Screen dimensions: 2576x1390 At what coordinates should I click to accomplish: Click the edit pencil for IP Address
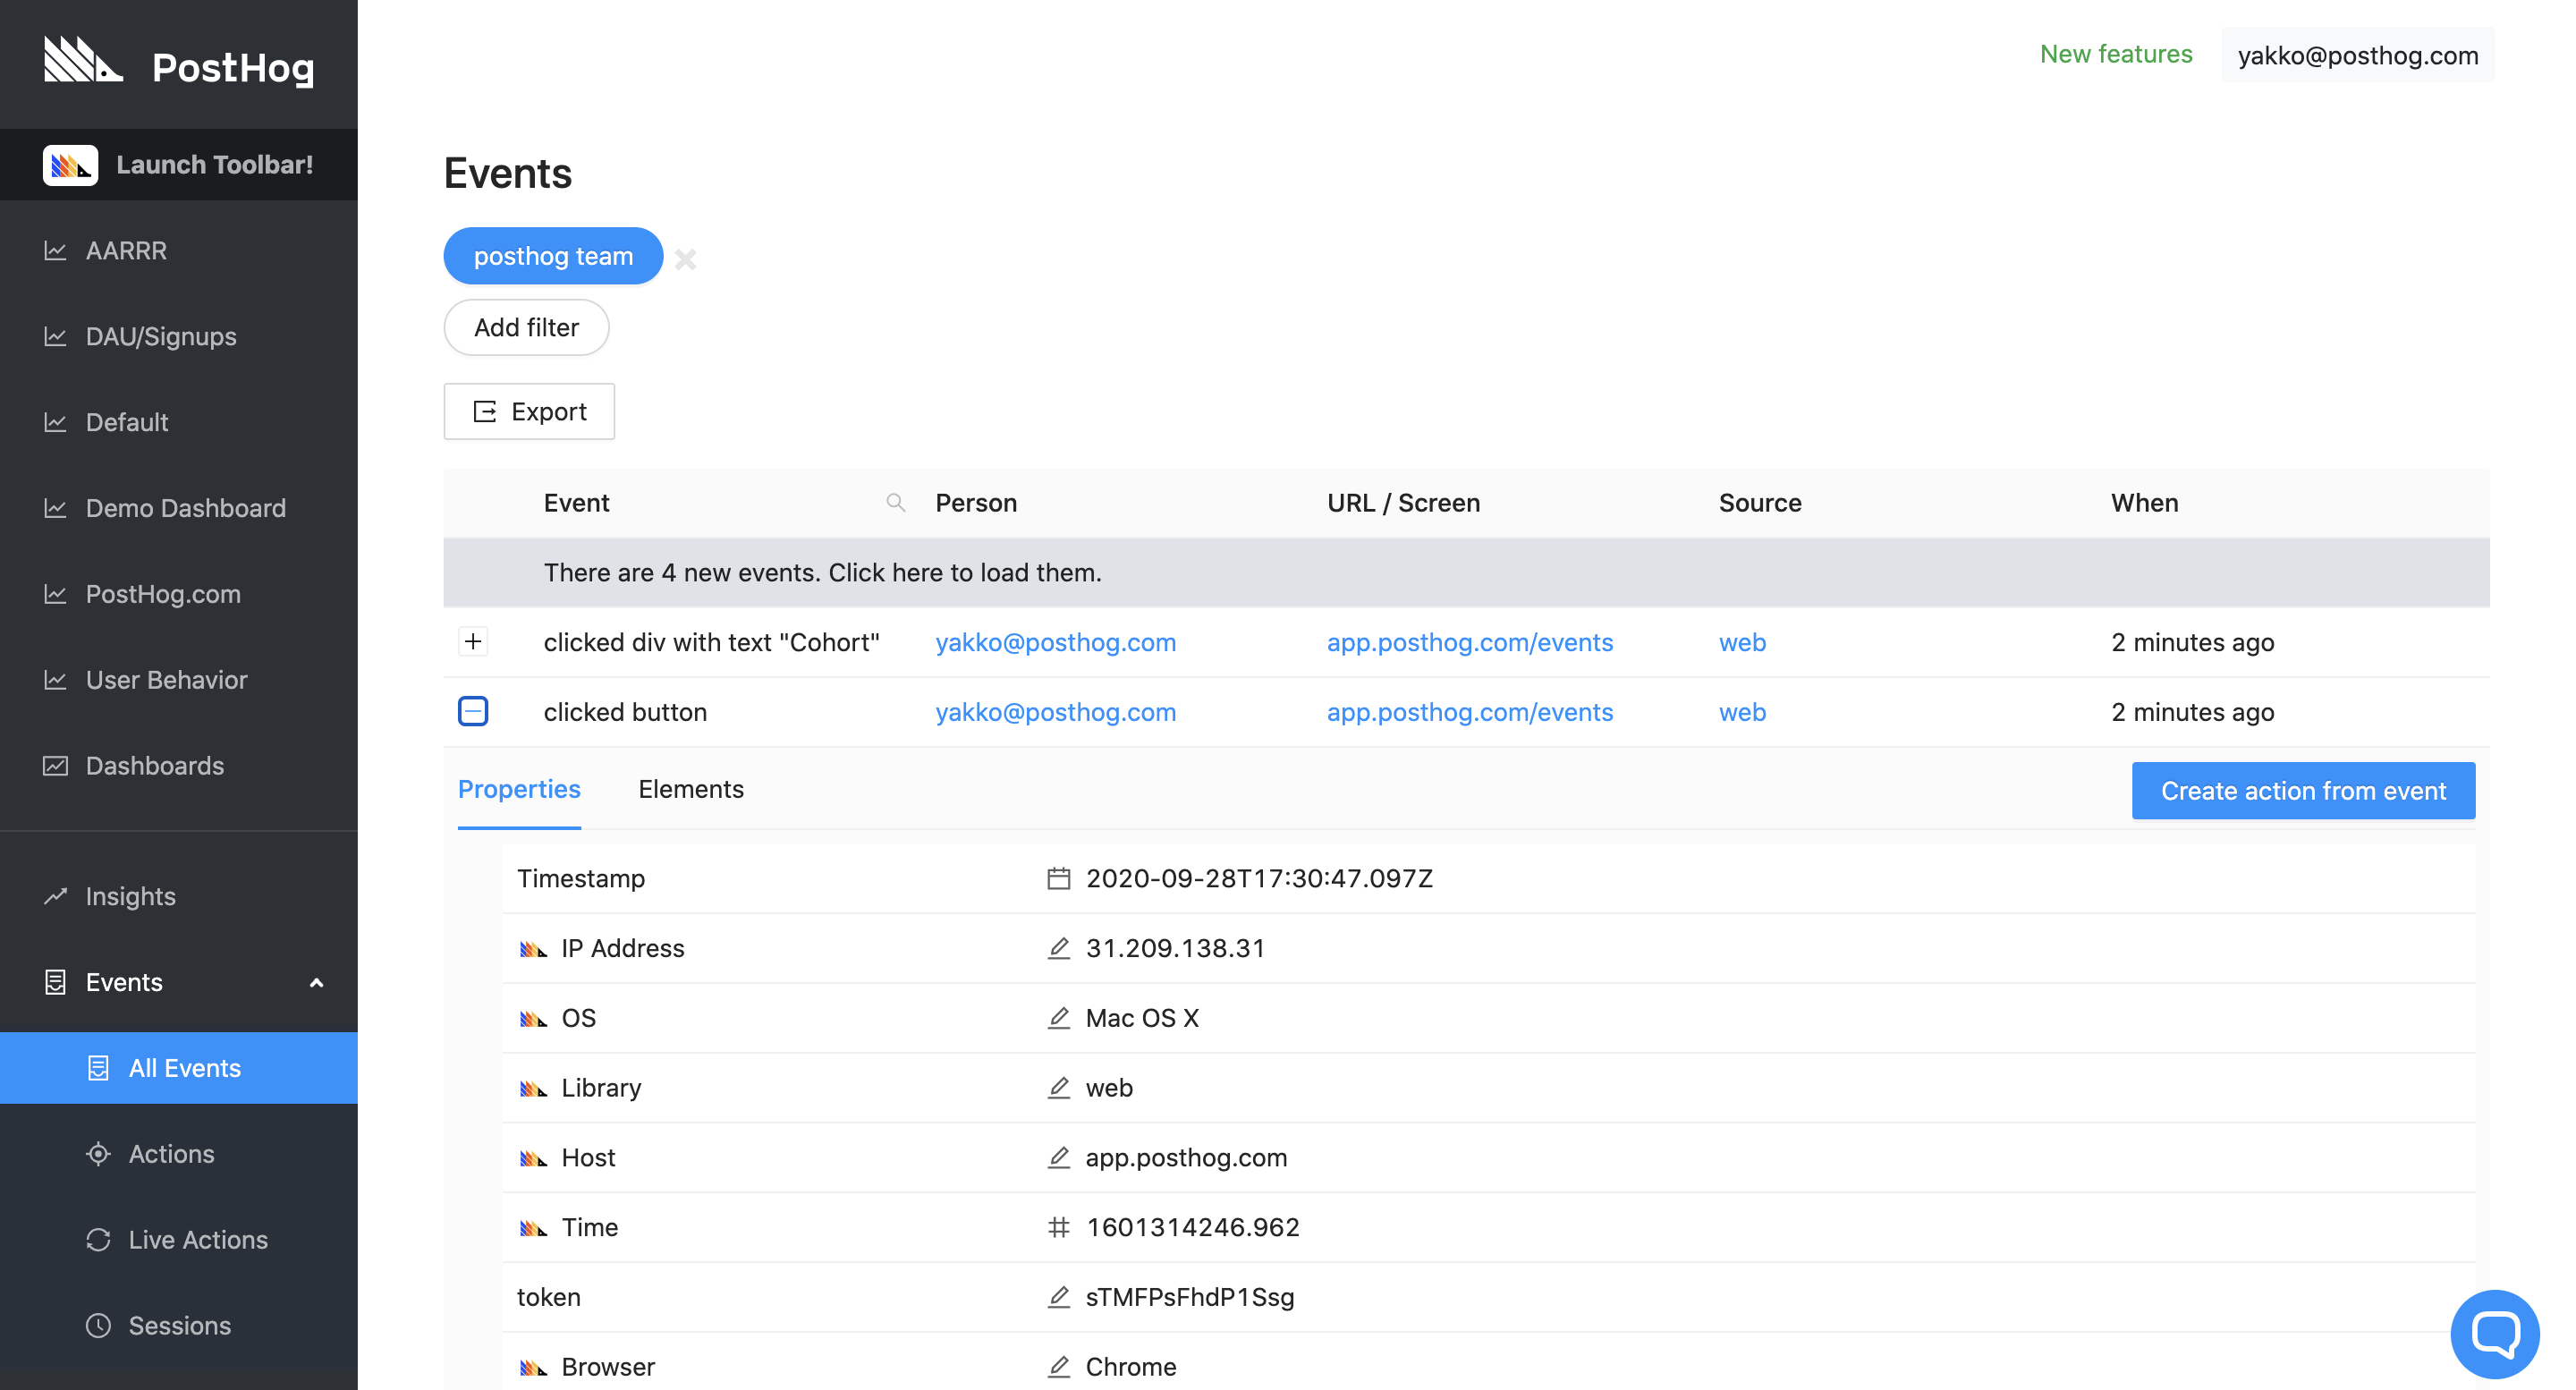[1058, 948]
